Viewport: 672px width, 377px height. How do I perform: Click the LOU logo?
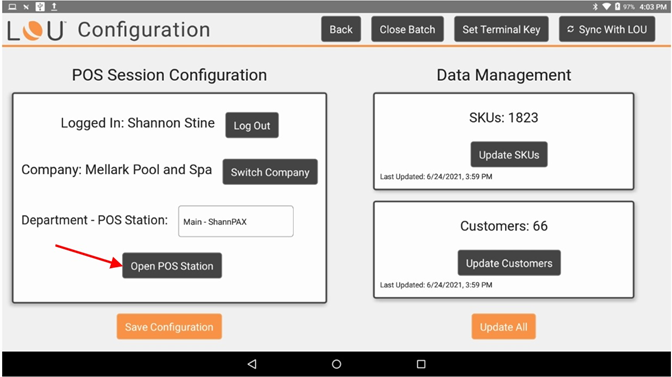click(36, 31)
